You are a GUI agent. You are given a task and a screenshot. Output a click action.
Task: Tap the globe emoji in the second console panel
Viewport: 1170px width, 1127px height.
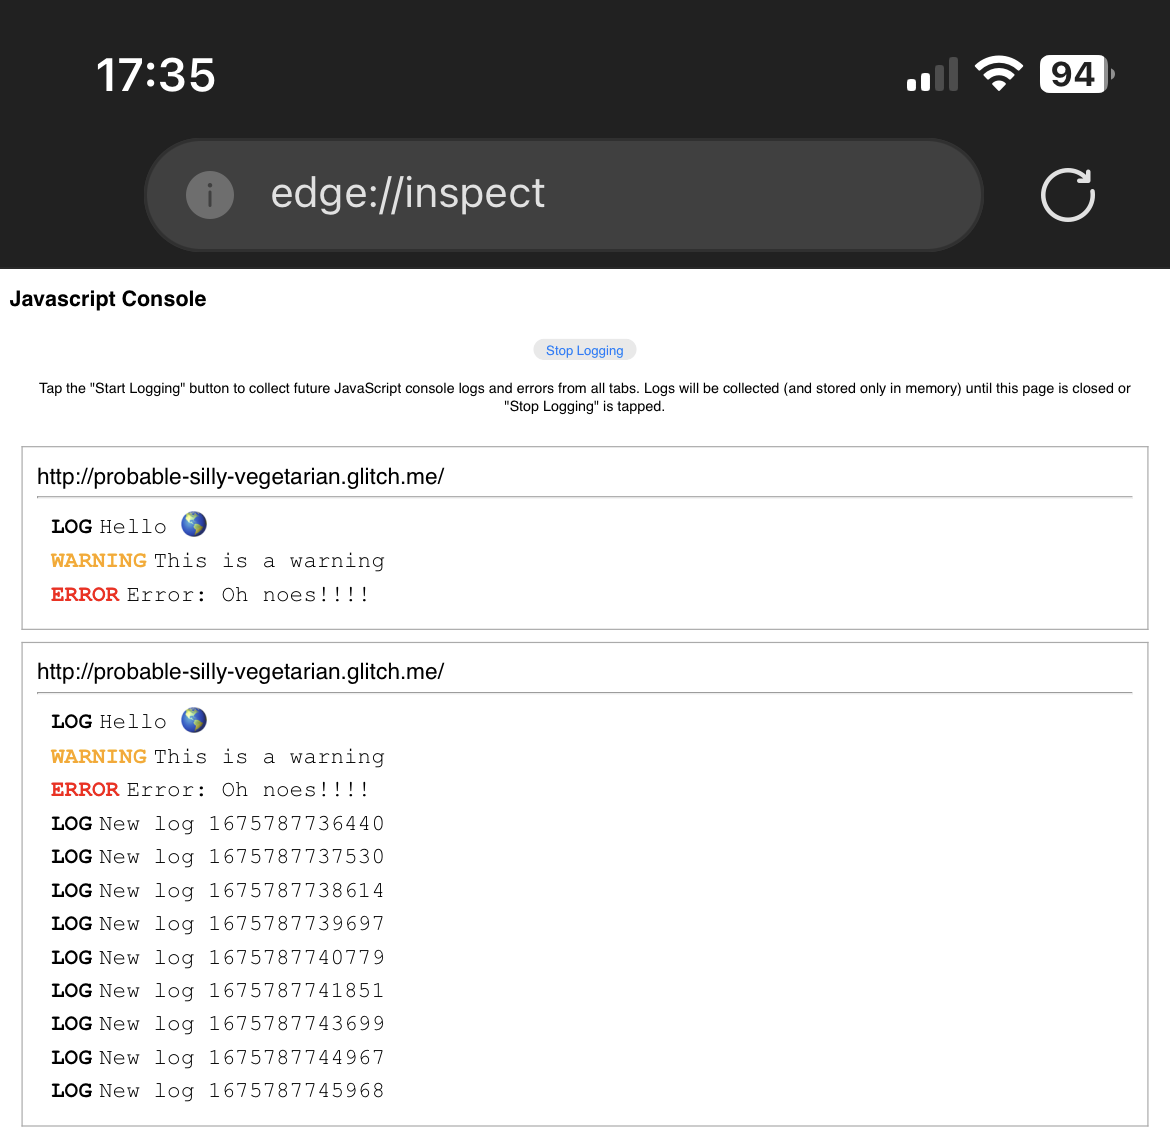193,719
